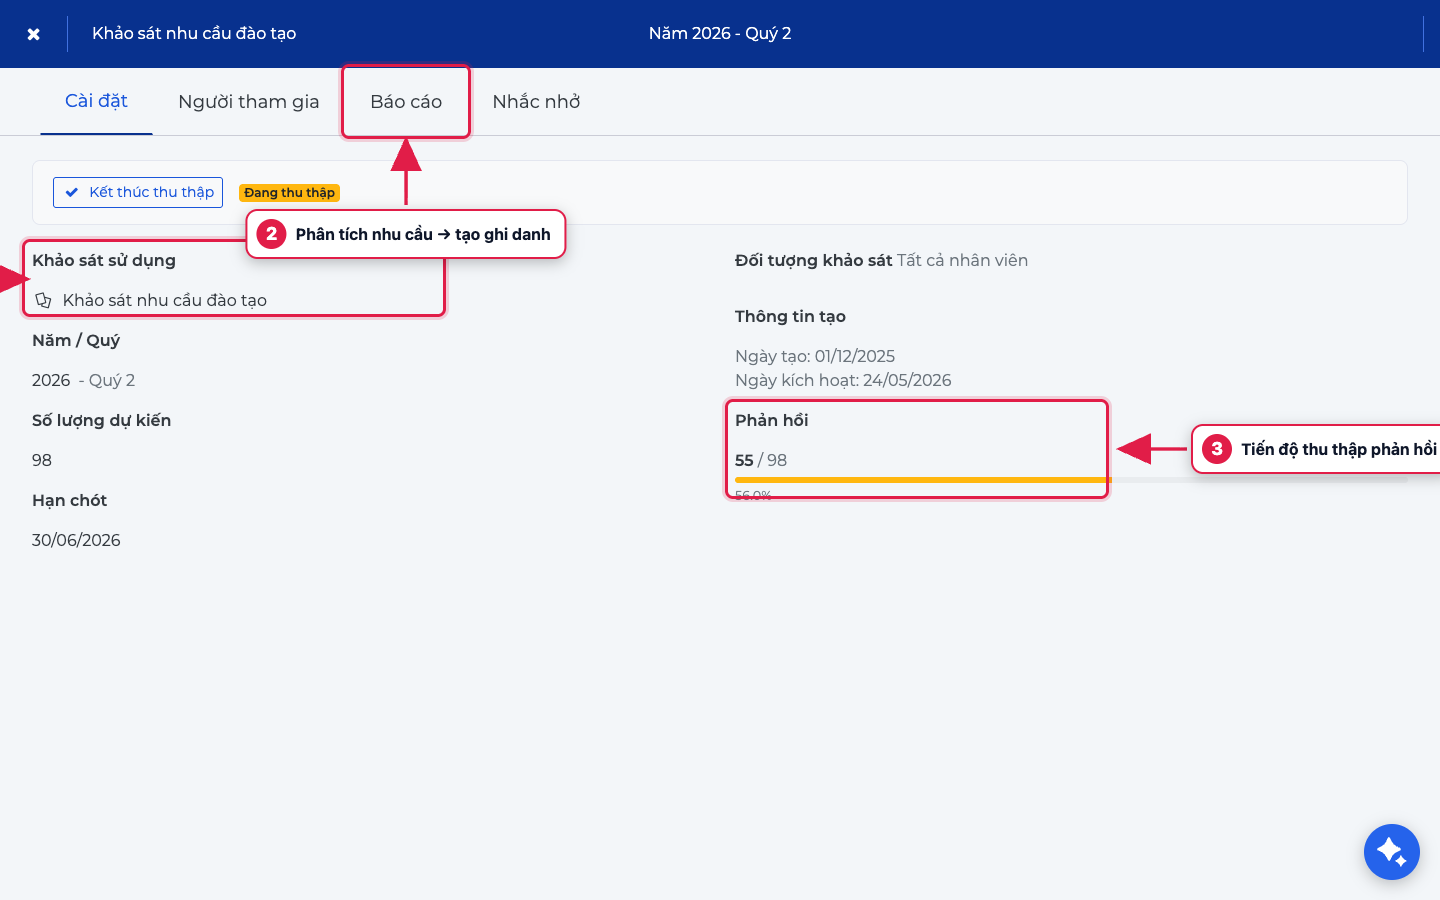
Task: Click the response count 55 / 98
Action: click(x=761, y=460)
